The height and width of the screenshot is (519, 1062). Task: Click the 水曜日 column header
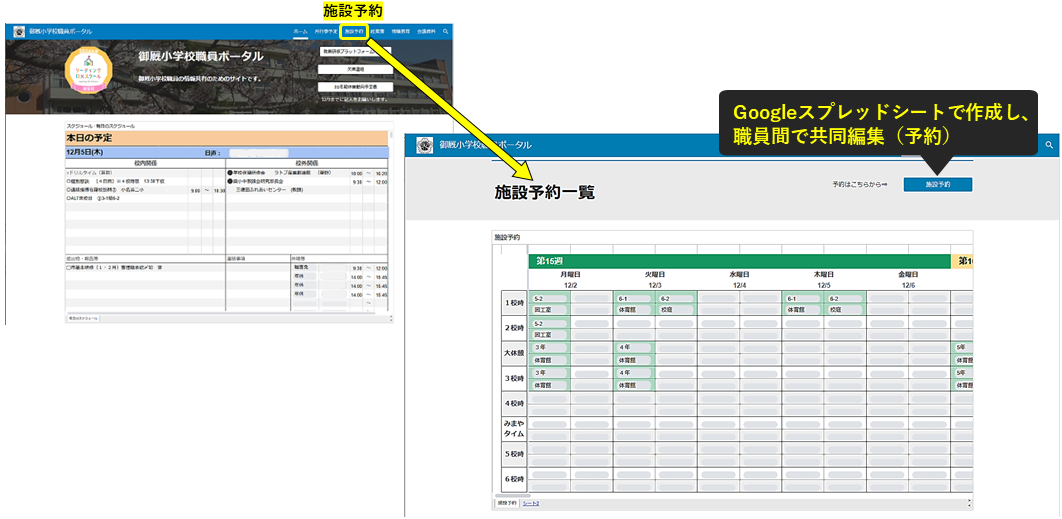(739, 275)
